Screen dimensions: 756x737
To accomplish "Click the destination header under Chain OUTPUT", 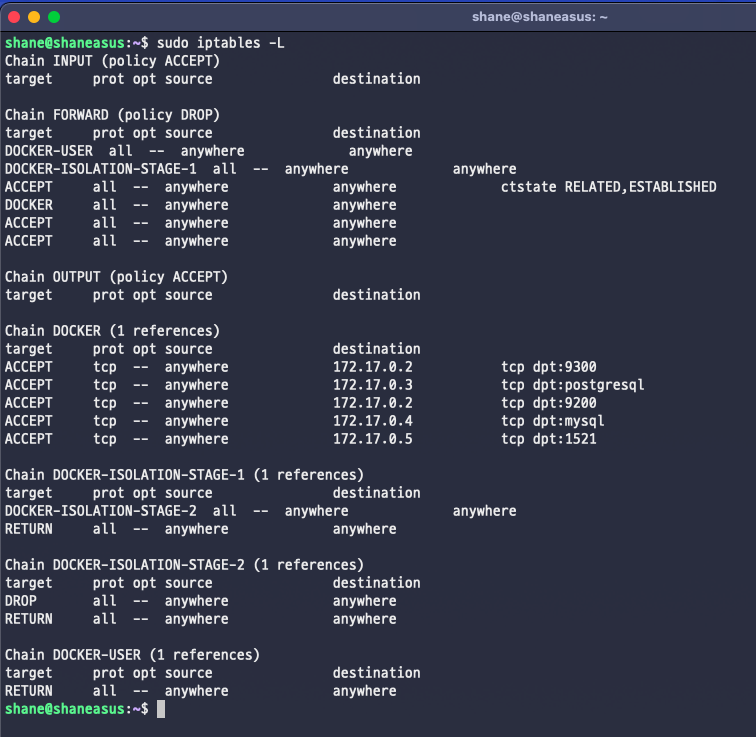I will point(377,295).
